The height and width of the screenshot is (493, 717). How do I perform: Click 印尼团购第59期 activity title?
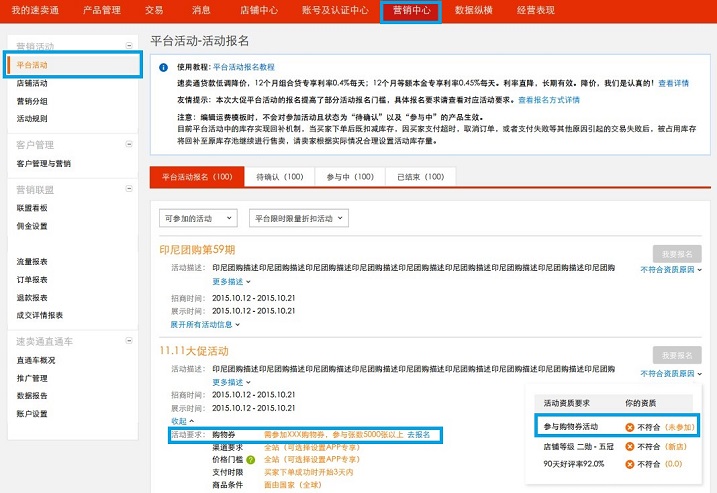tap(197, 250)
